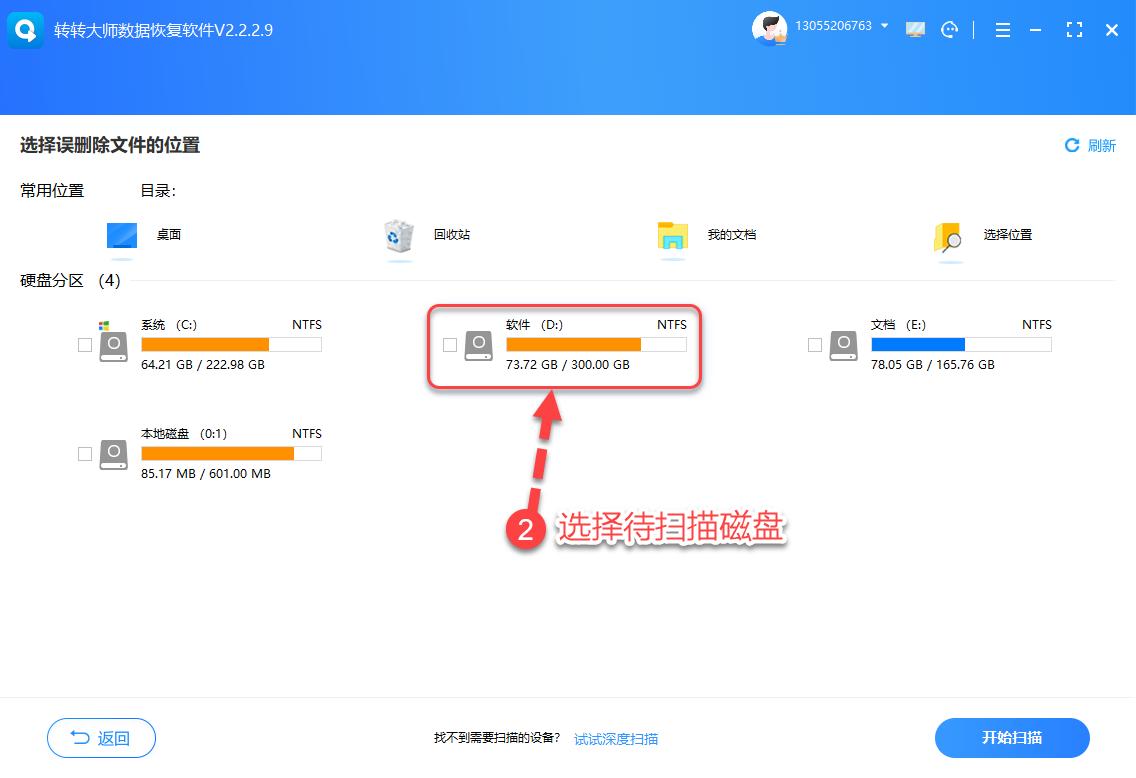Click the 开始扫描 (Start Scan) button

pyautogui.click(x=1012, y=738)
